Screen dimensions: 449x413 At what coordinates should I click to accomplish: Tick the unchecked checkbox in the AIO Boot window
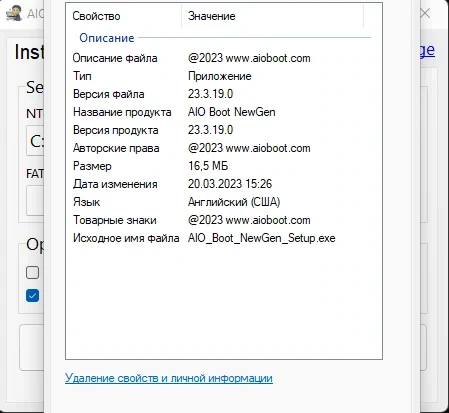click(32, 272)
